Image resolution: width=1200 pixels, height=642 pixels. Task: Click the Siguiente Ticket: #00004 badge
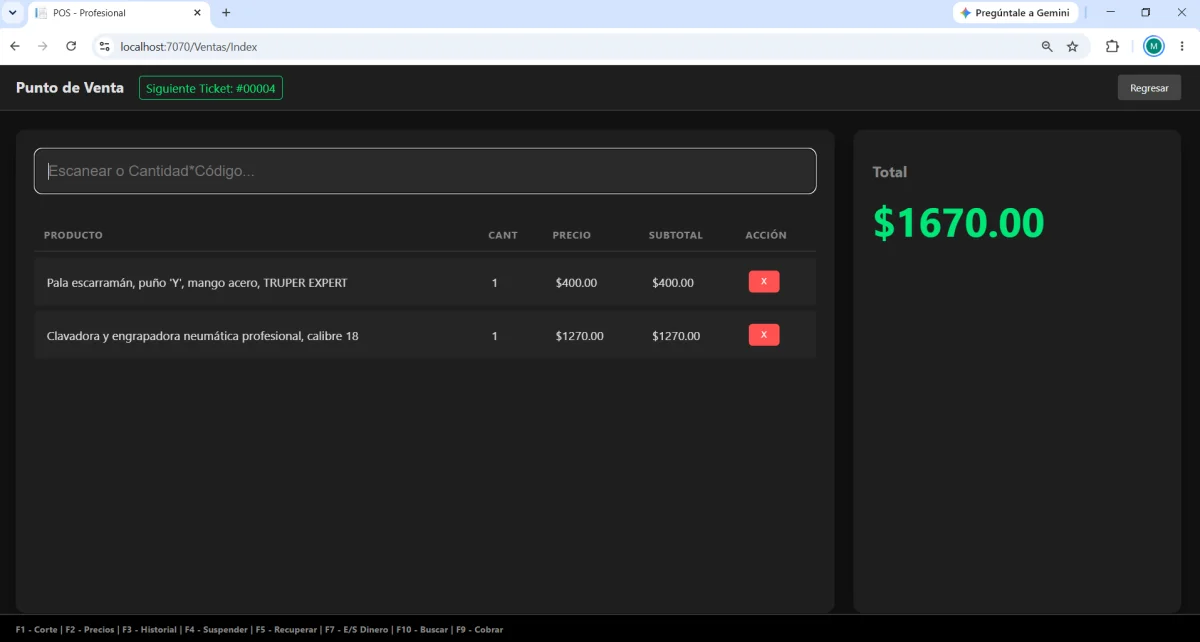[211, 88]
